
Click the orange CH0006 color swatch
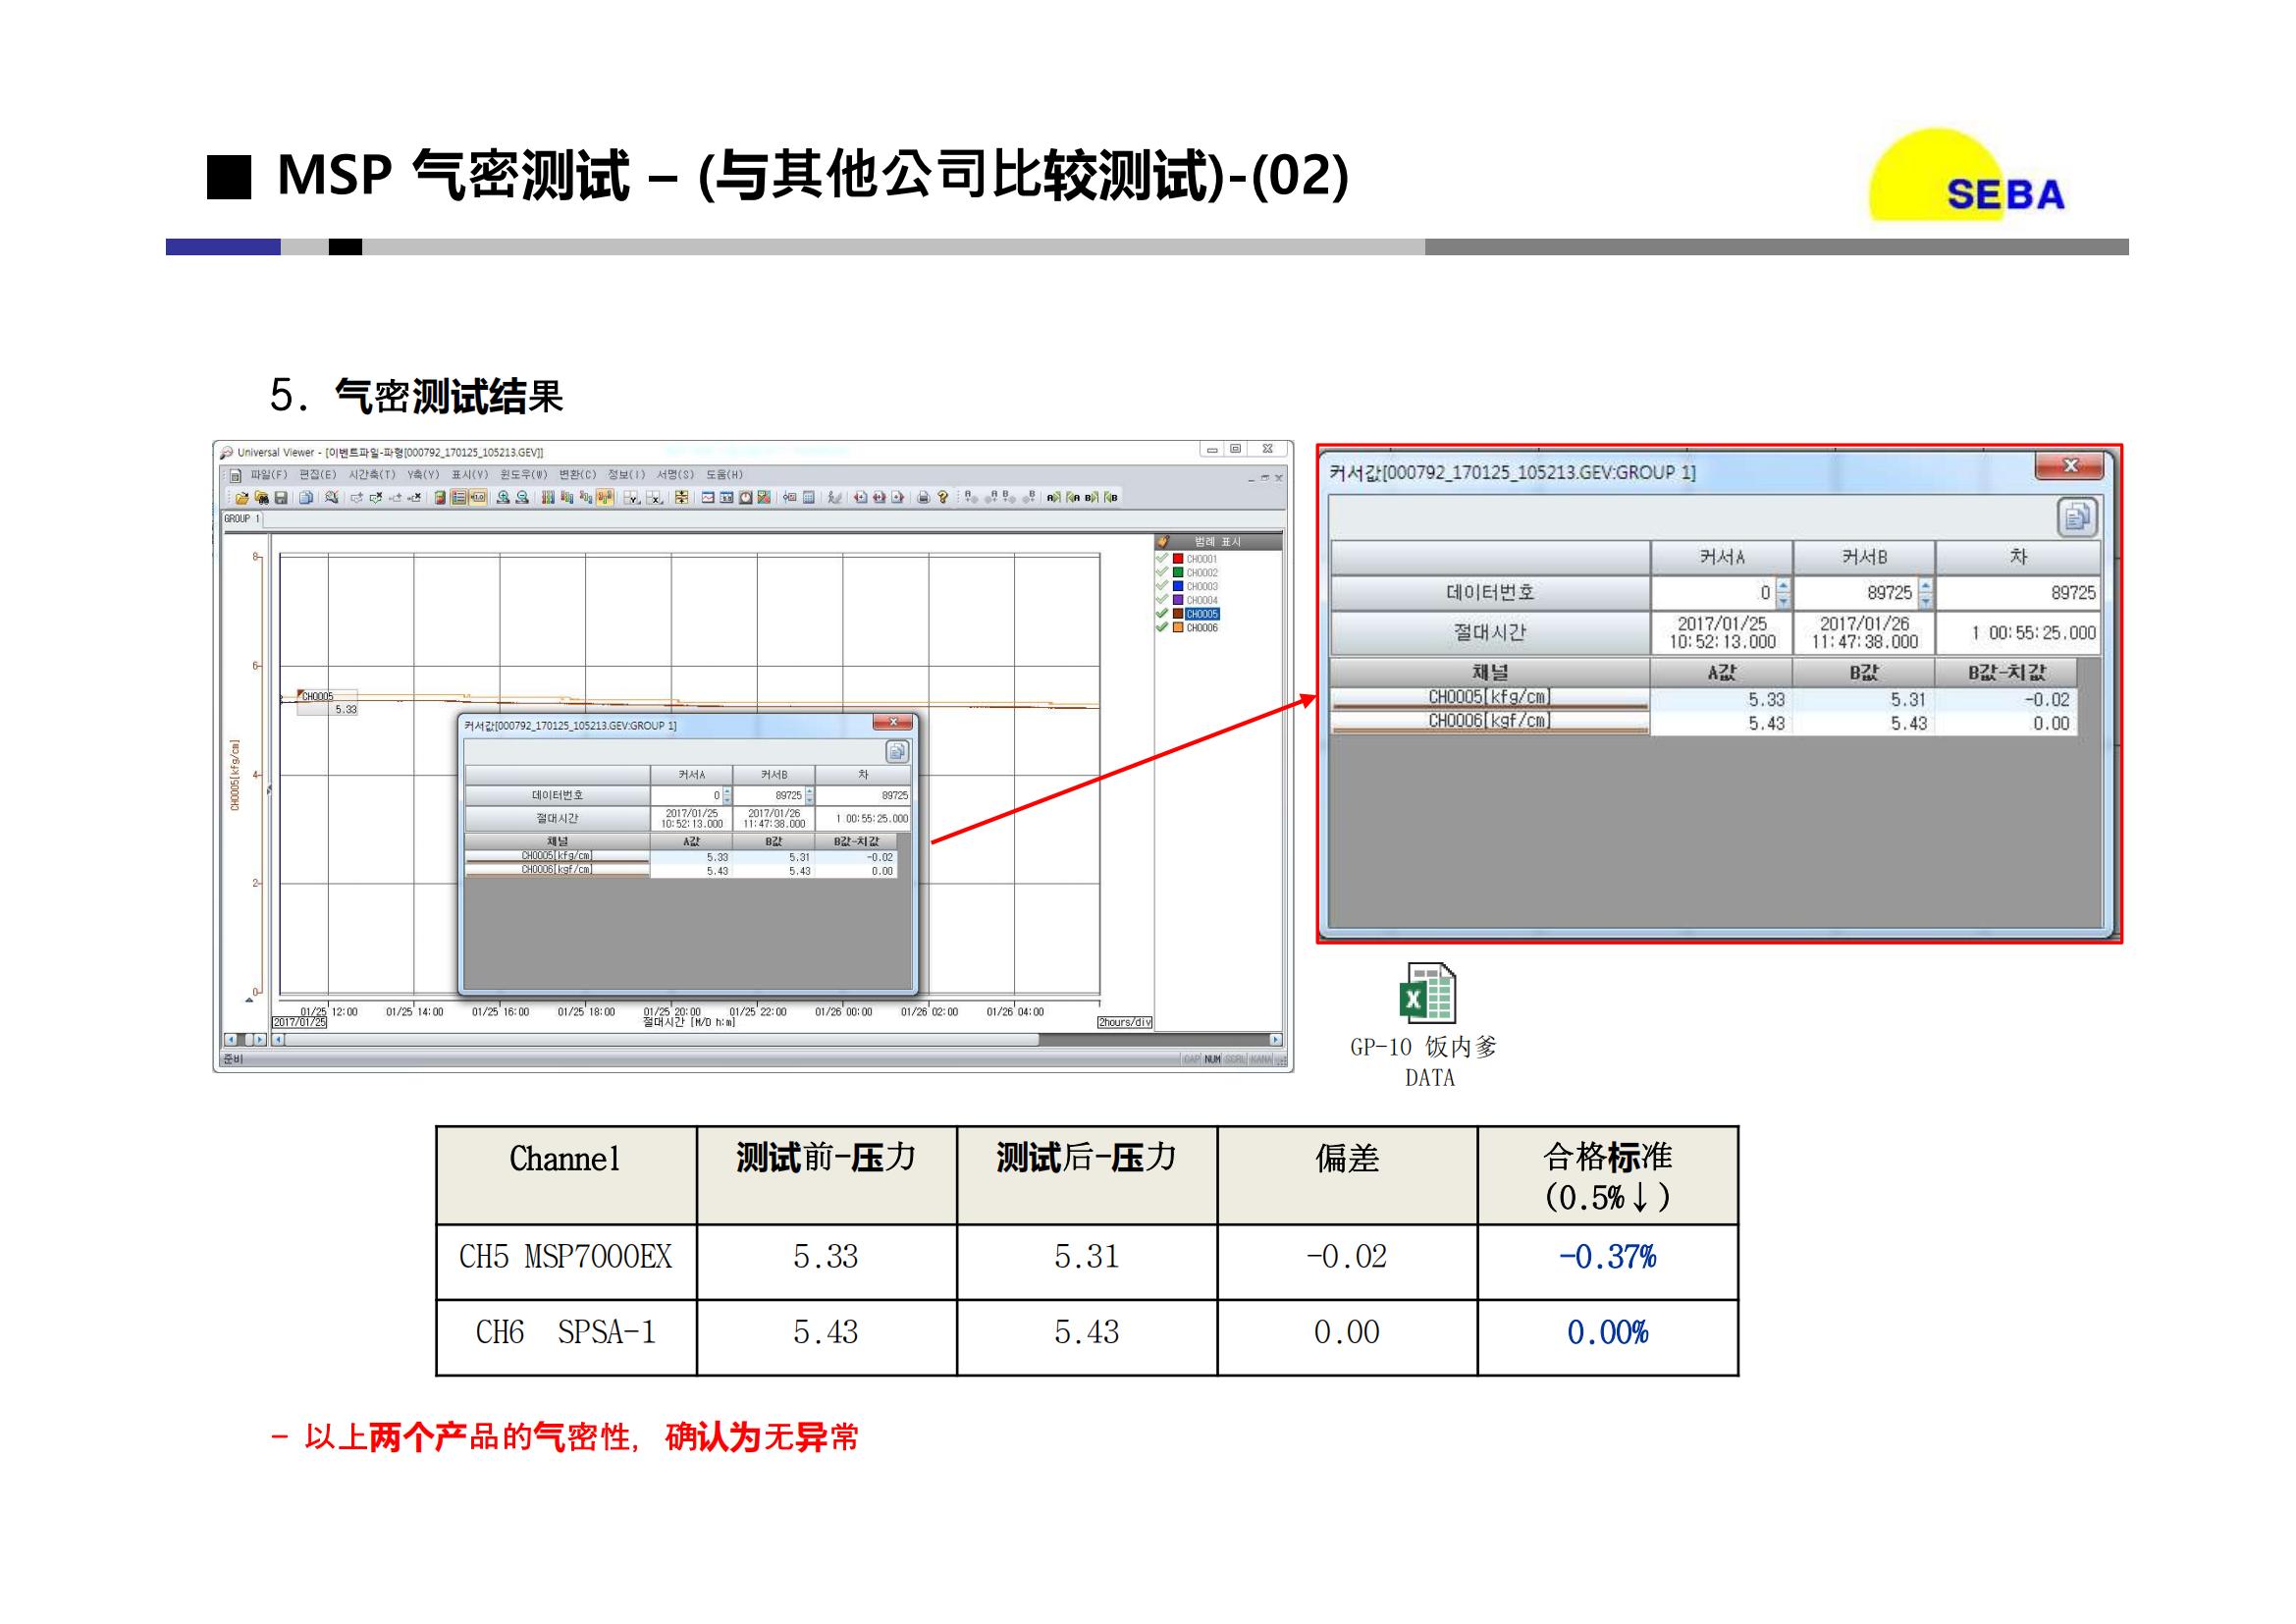(x=1178, y=627)
